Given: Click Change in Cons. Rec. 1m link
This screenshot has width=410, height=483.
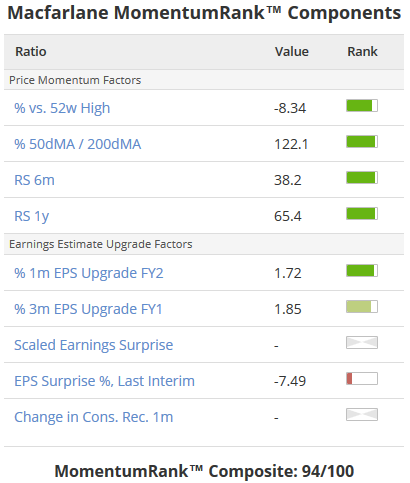Looking at the screenshot, I should 94,417.
